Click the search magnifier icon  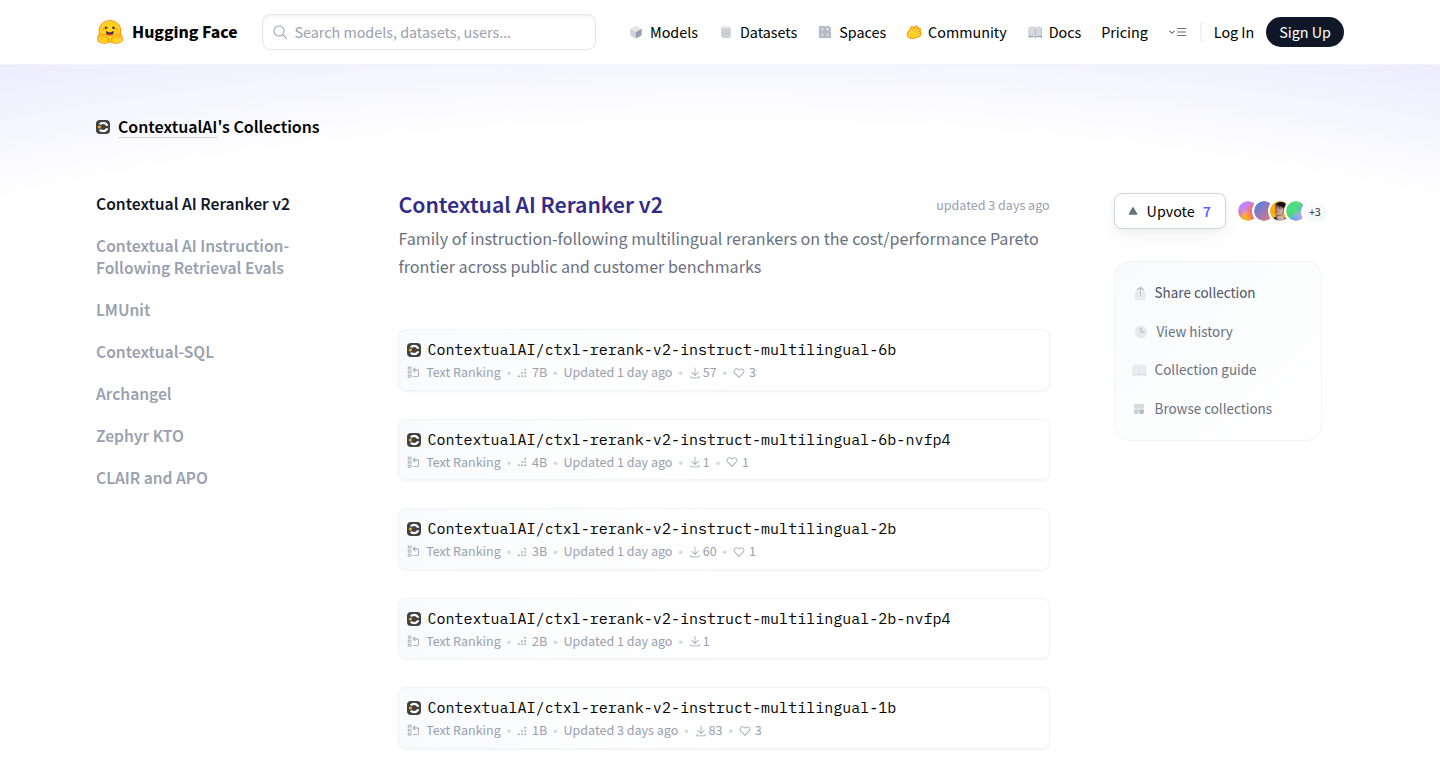pyautogui.click(x=281, y=32)
